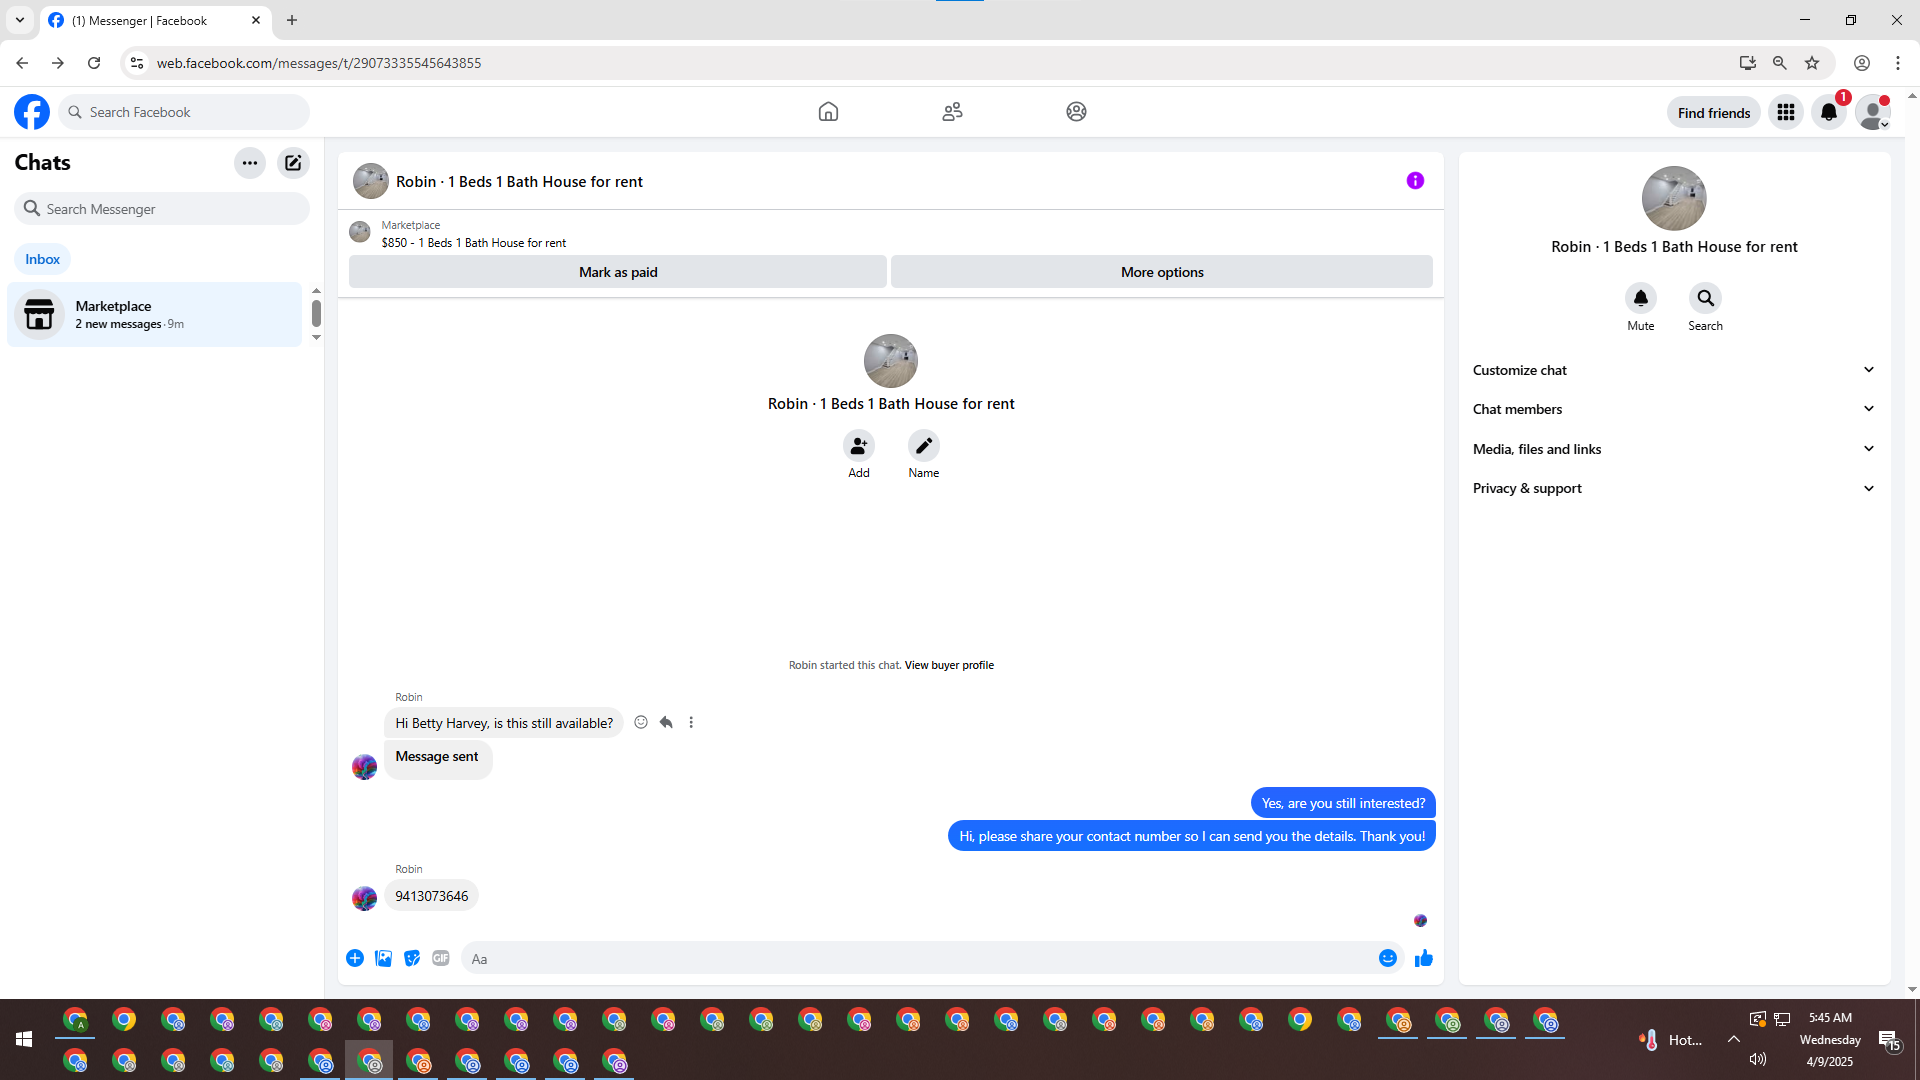Click the listing thumbnail in details panel
The image size is (1920, 1080).
point(1674,198)
